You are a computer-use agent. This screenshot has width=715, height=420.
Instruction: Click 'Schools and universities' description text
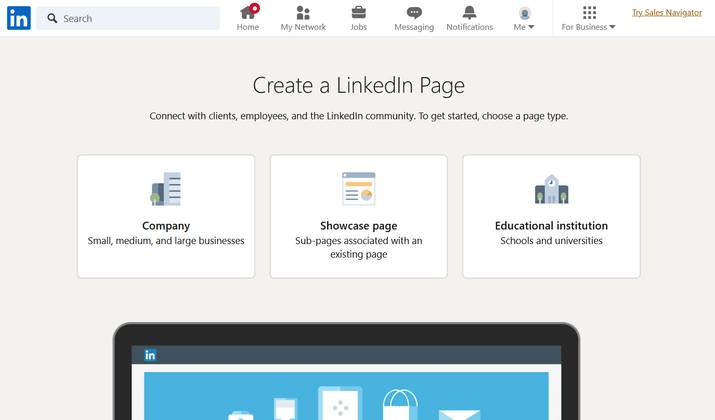tap(551, 241)
